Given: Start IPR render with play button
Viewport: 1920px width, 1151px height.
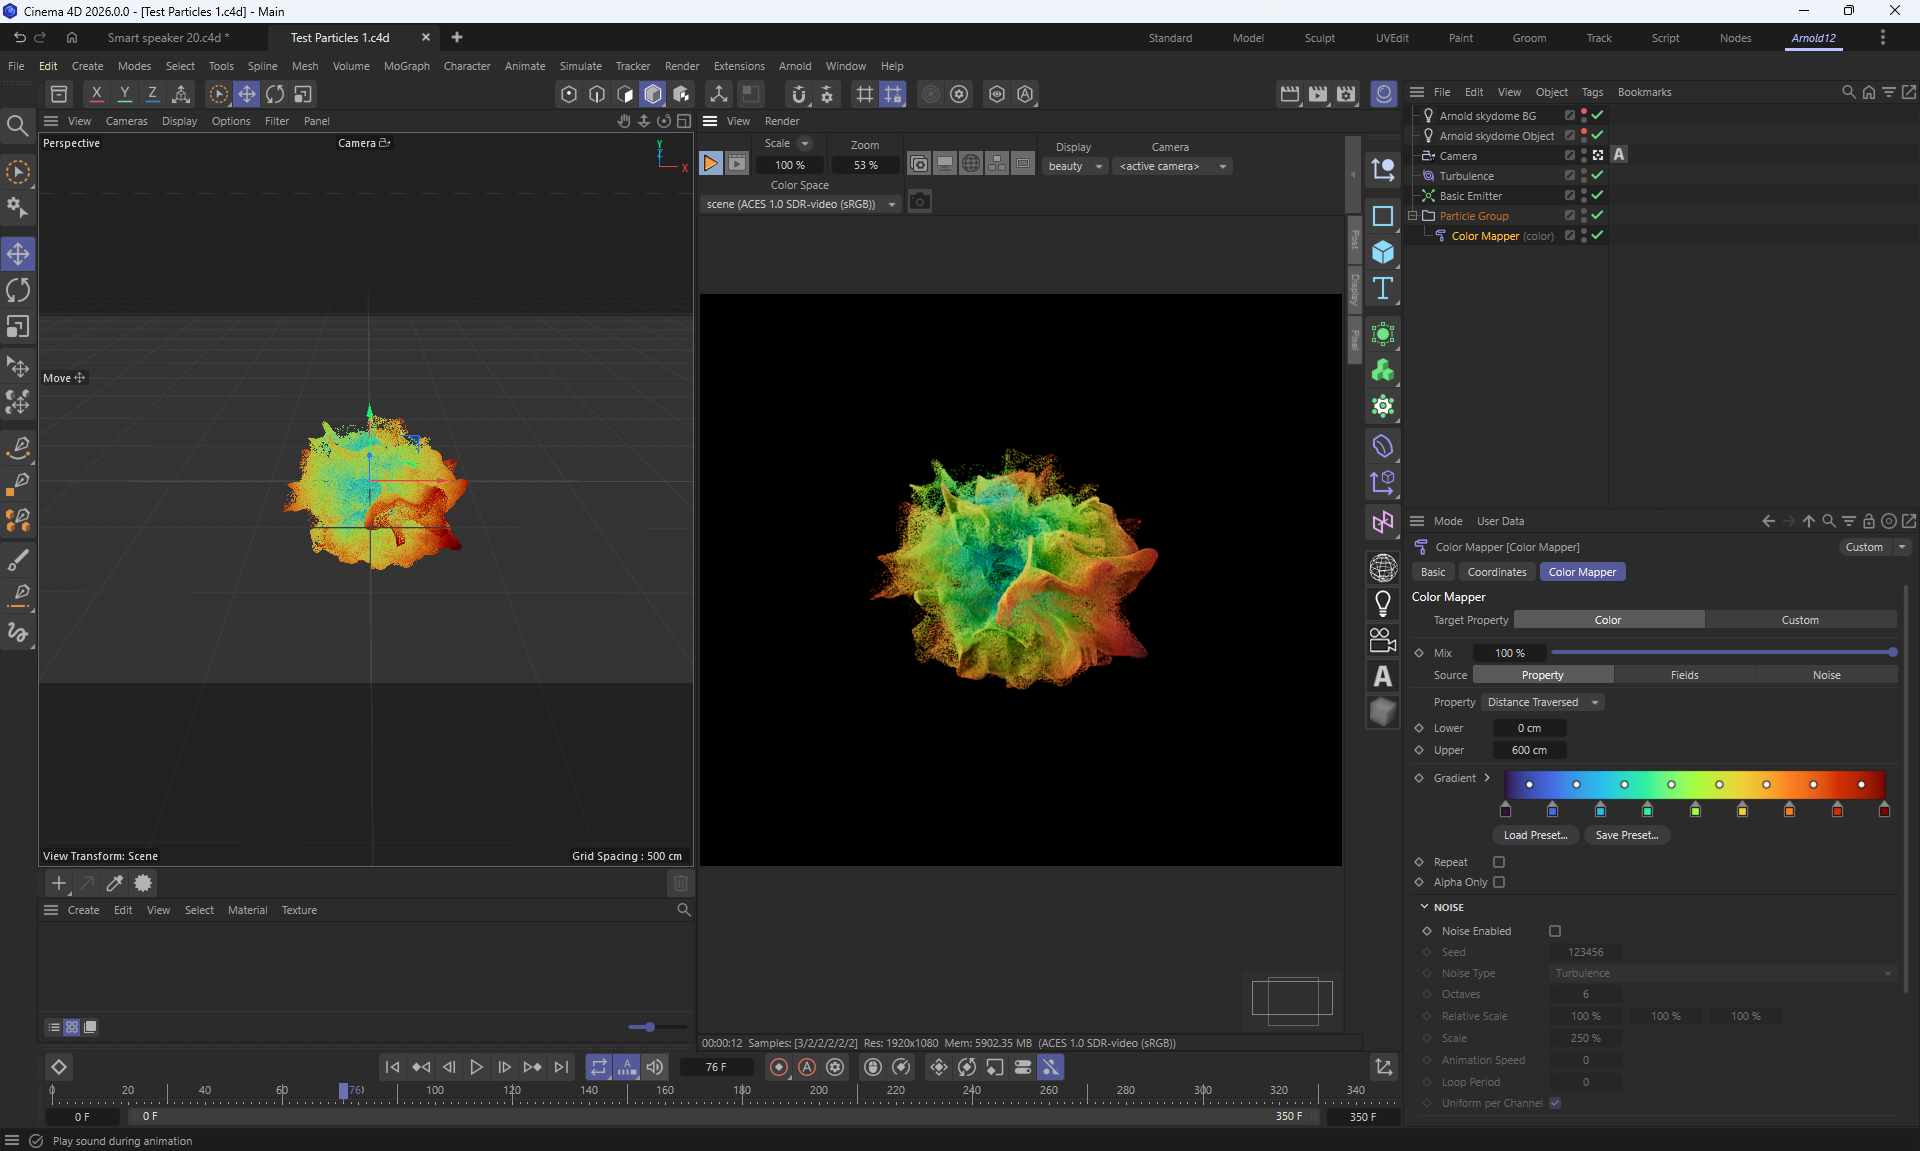Looking at the screenshot, I should click(x=710, y=164).
